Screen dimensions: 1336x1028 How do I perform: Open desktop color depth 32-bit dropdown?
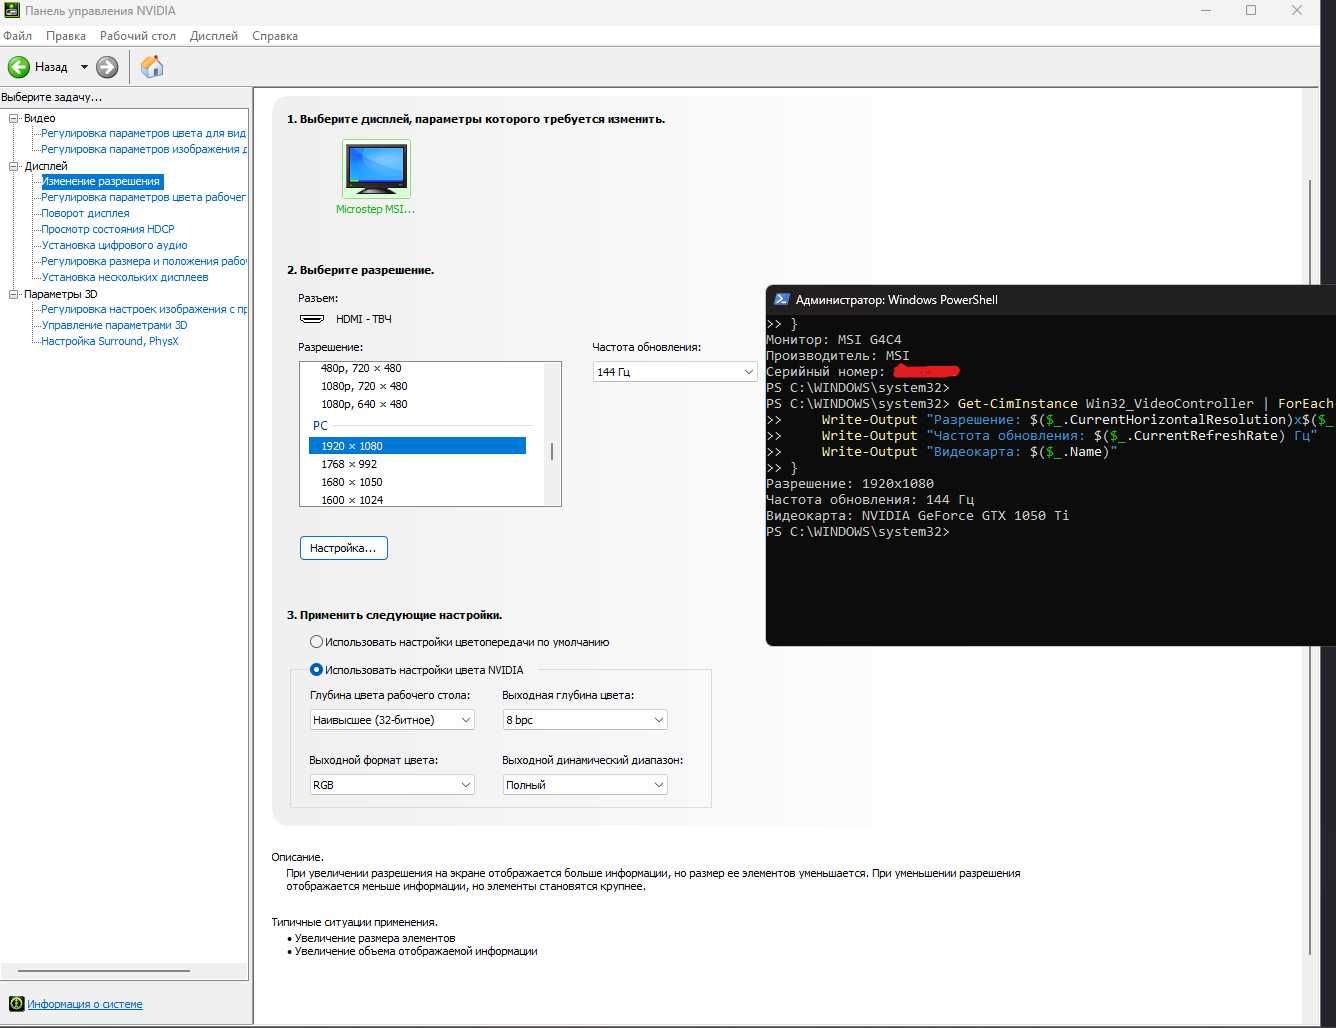392,720
